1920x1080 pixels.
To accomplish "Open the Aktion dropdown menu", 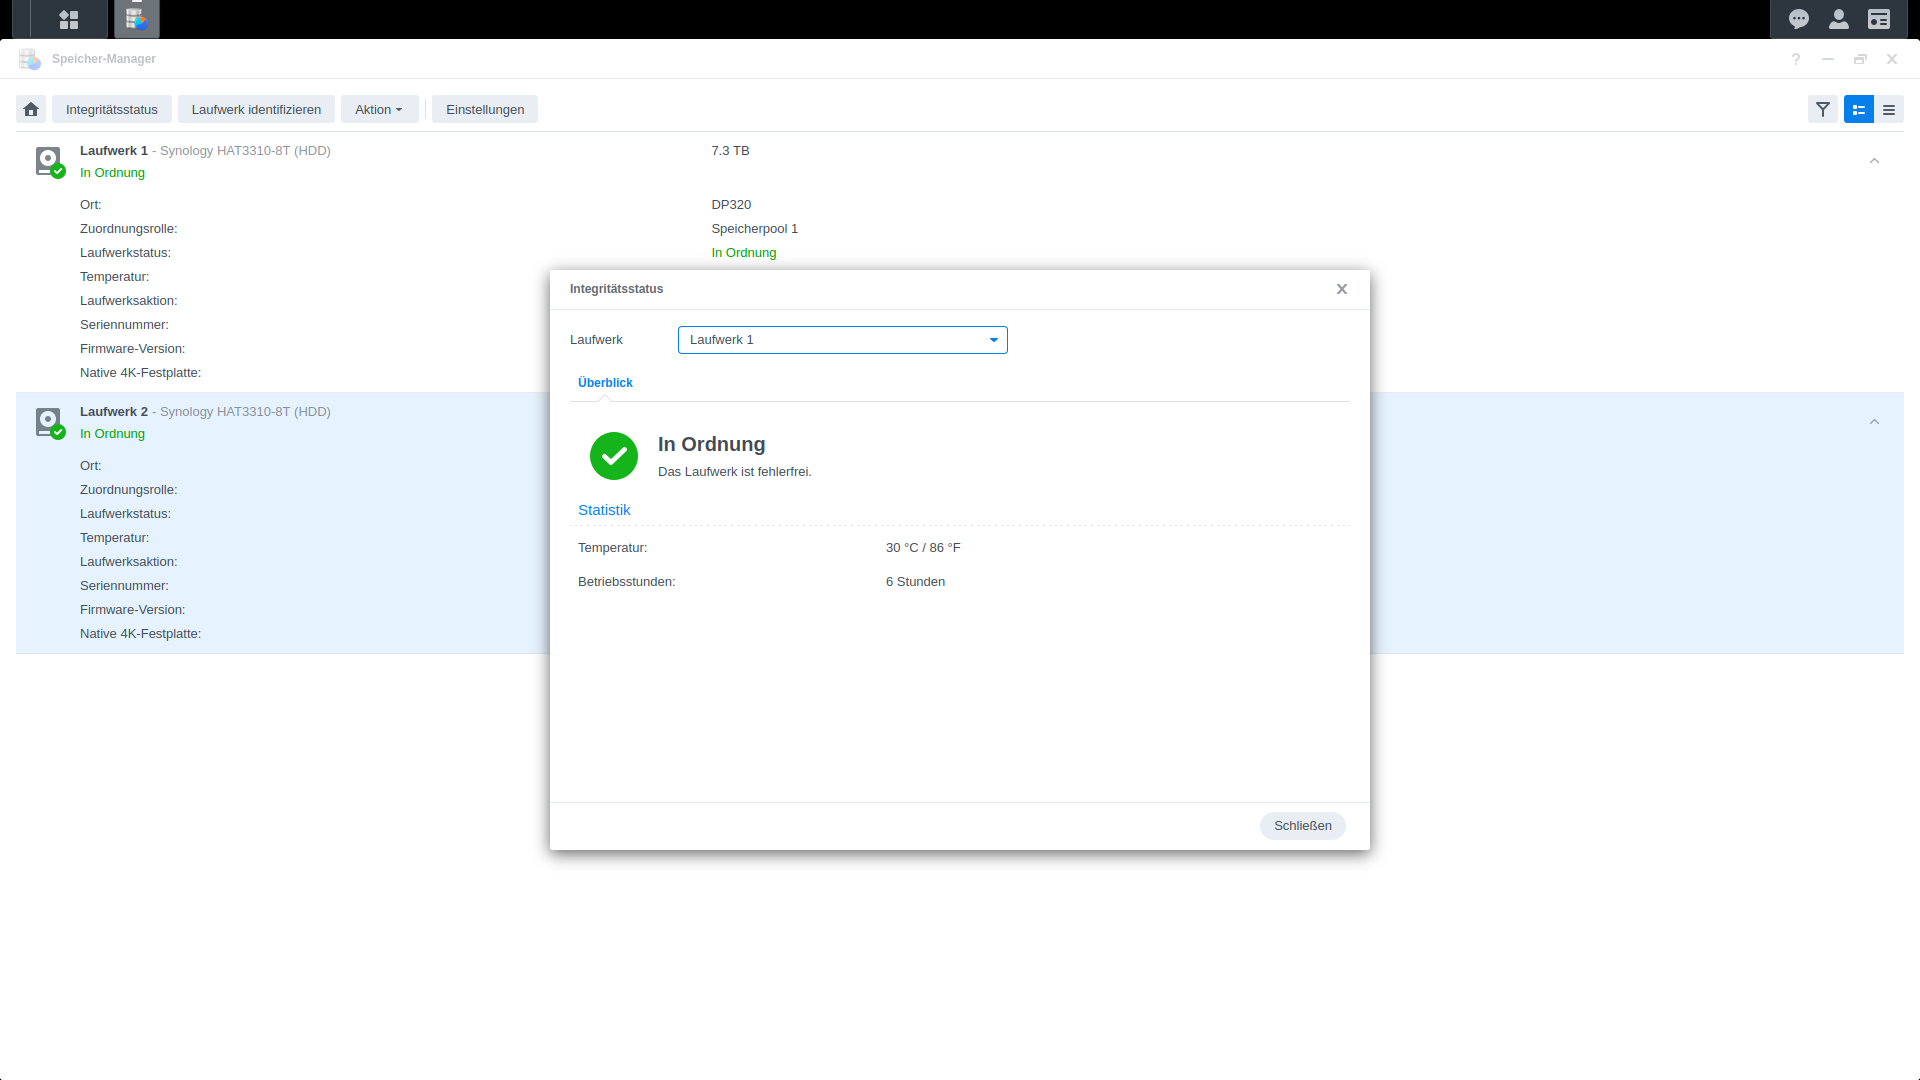I will [378, 110].
